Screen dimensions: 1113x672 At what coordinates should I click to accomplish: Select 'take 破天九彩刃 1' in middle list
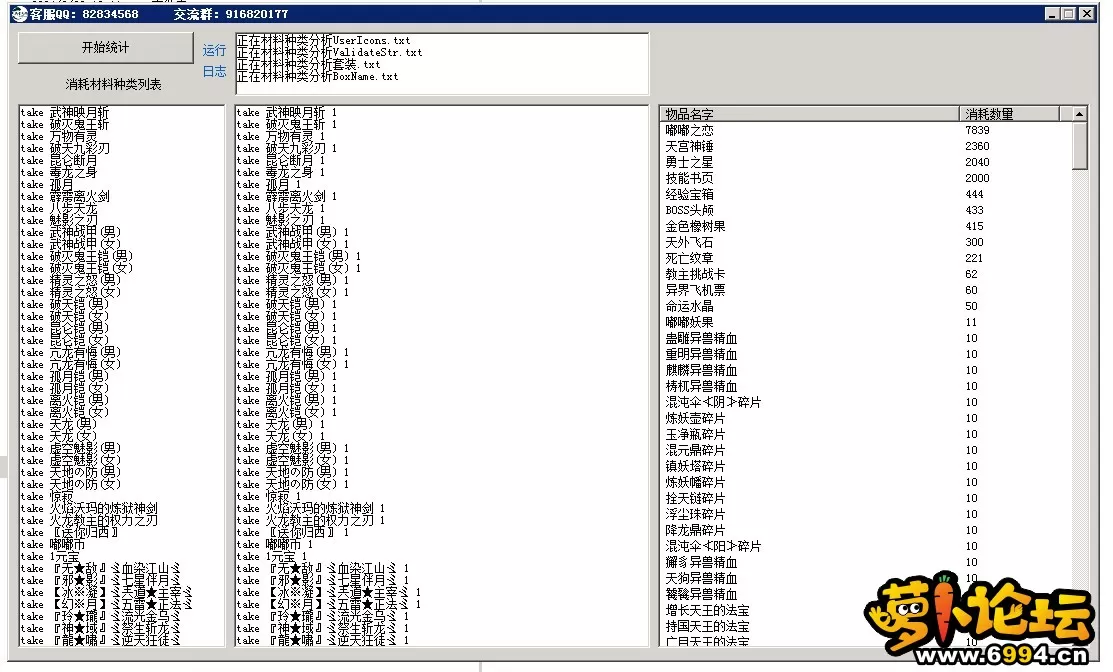287,148
